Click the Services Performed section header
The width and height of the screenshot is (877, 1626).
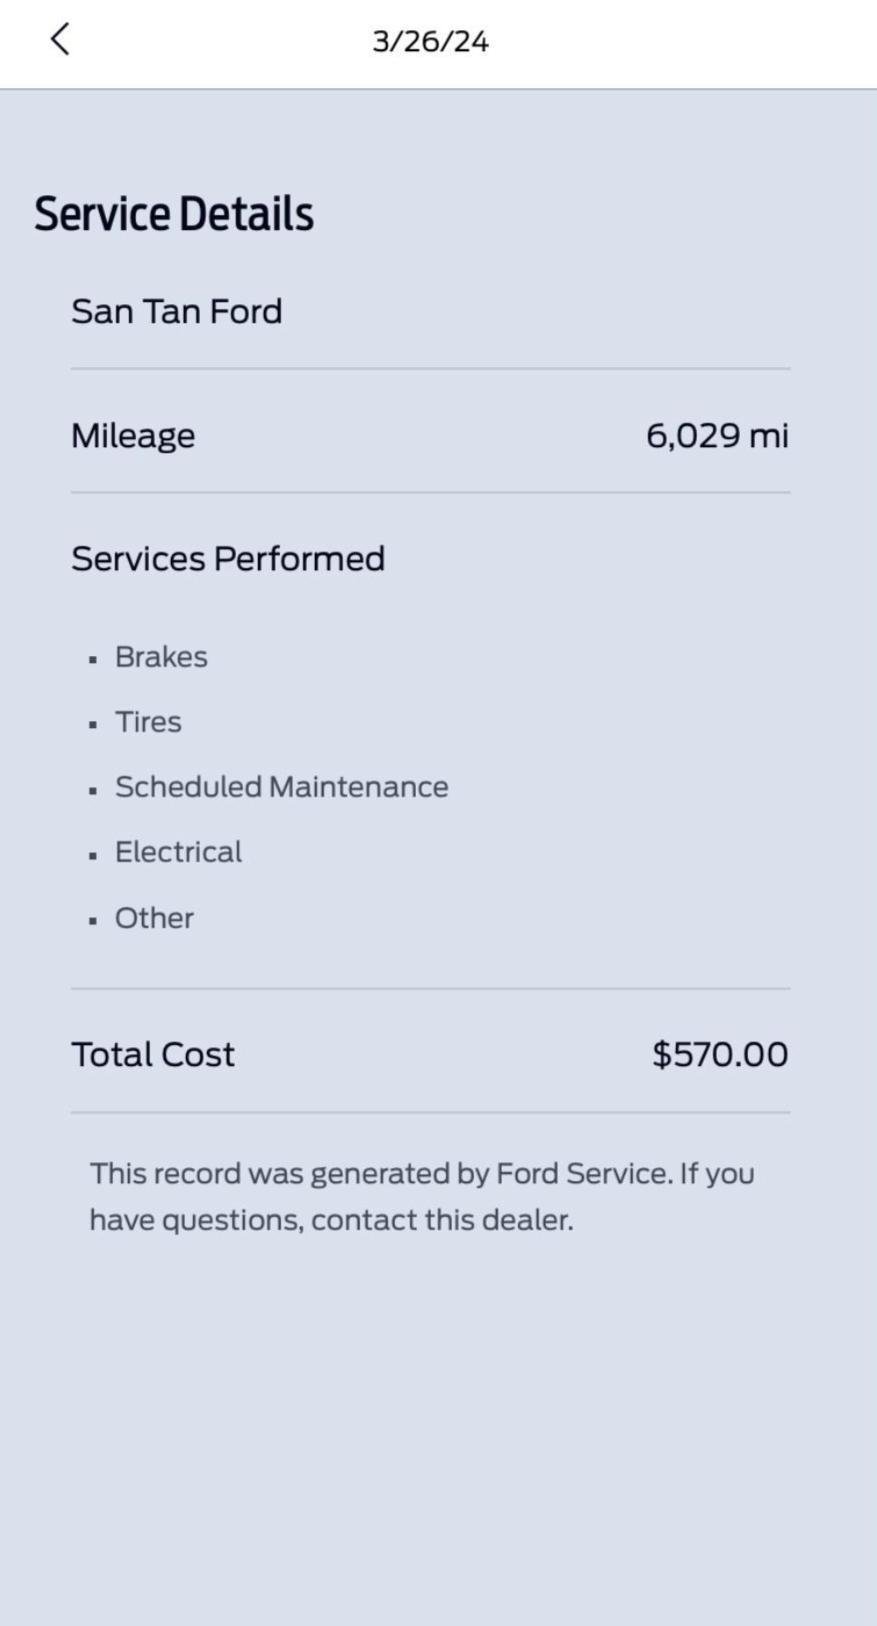pyautogui.click(x=228, y=559)
